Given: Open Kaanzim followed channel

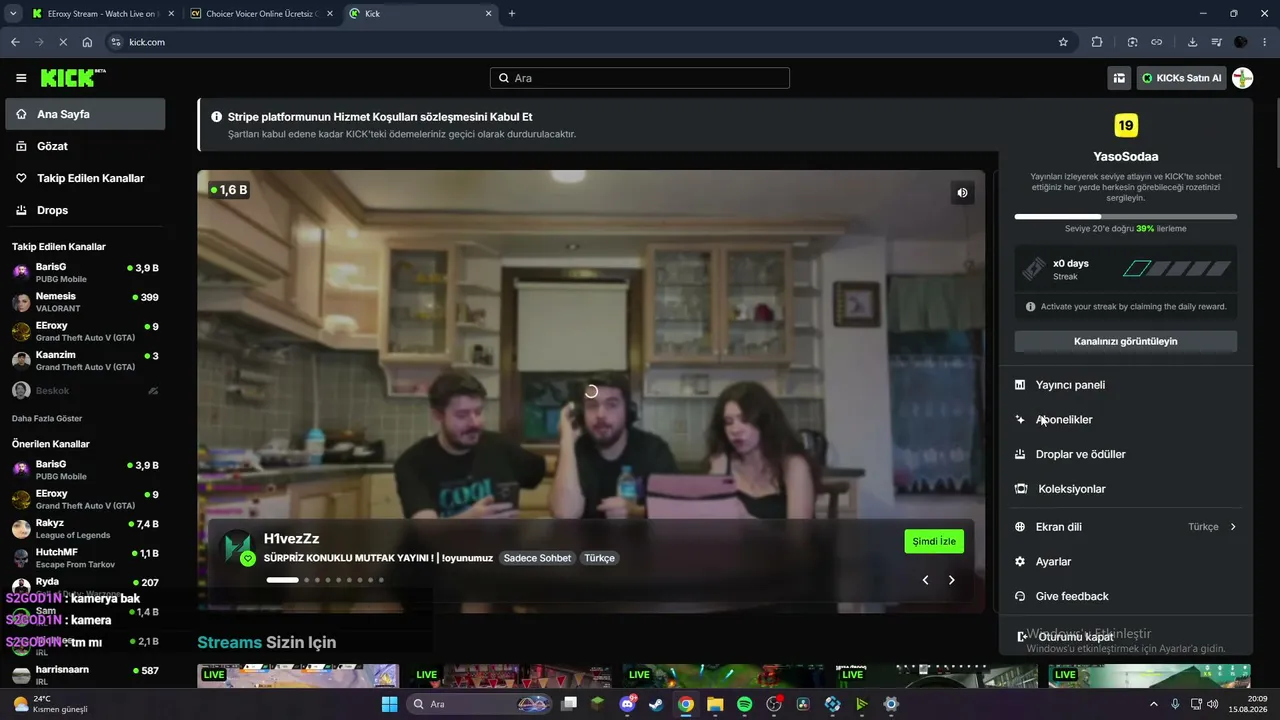Looking at the screenshot, I should (x=85, y=361).
